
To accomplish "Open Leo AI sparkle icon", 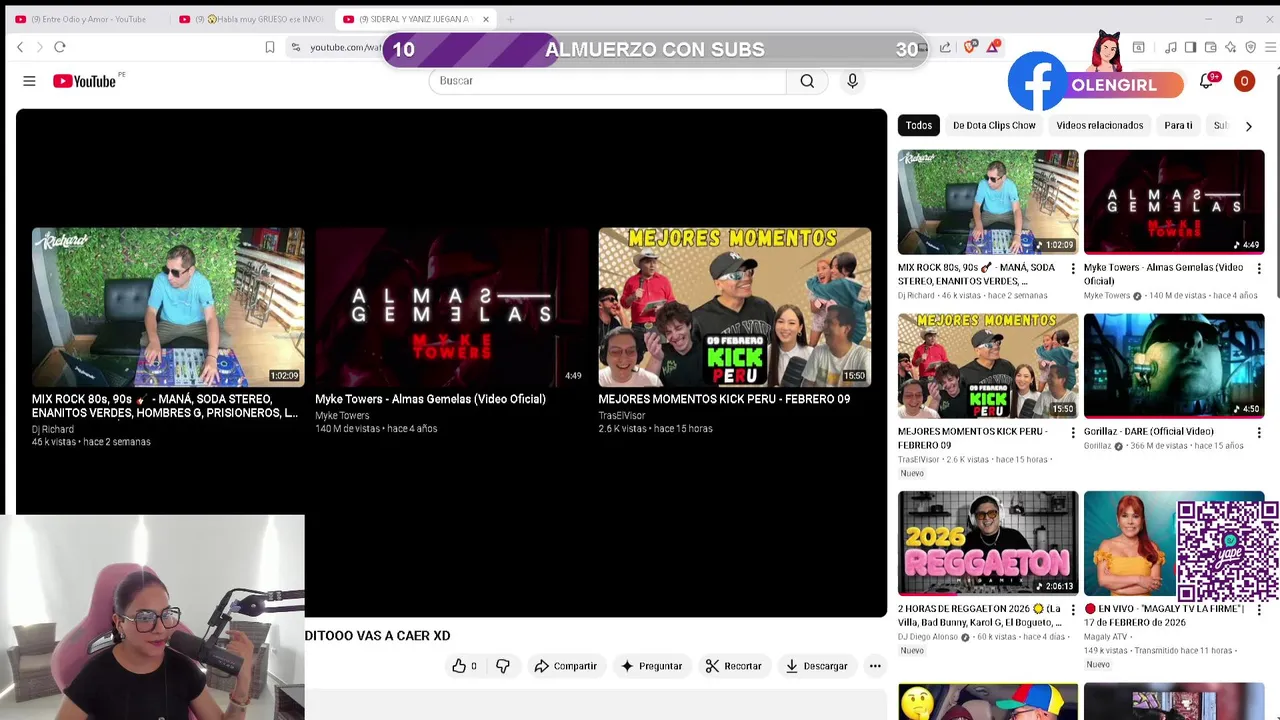I will 1230,47.
